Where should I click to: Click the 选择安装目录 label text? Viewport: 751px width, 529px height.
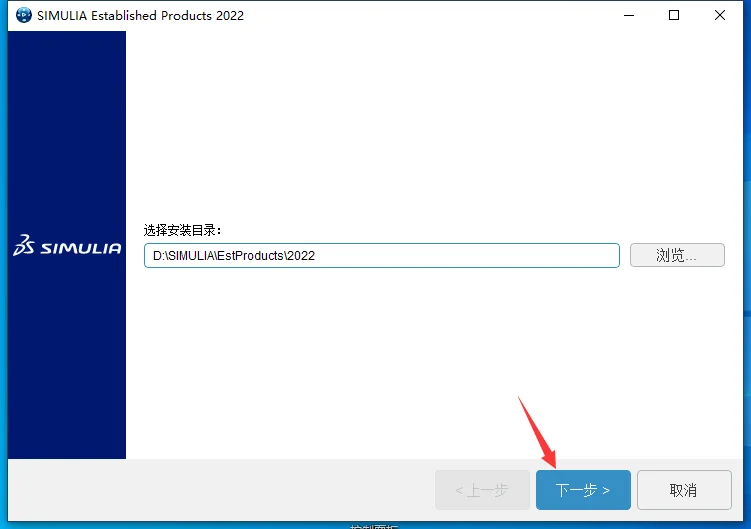click(x=182, y=230)
